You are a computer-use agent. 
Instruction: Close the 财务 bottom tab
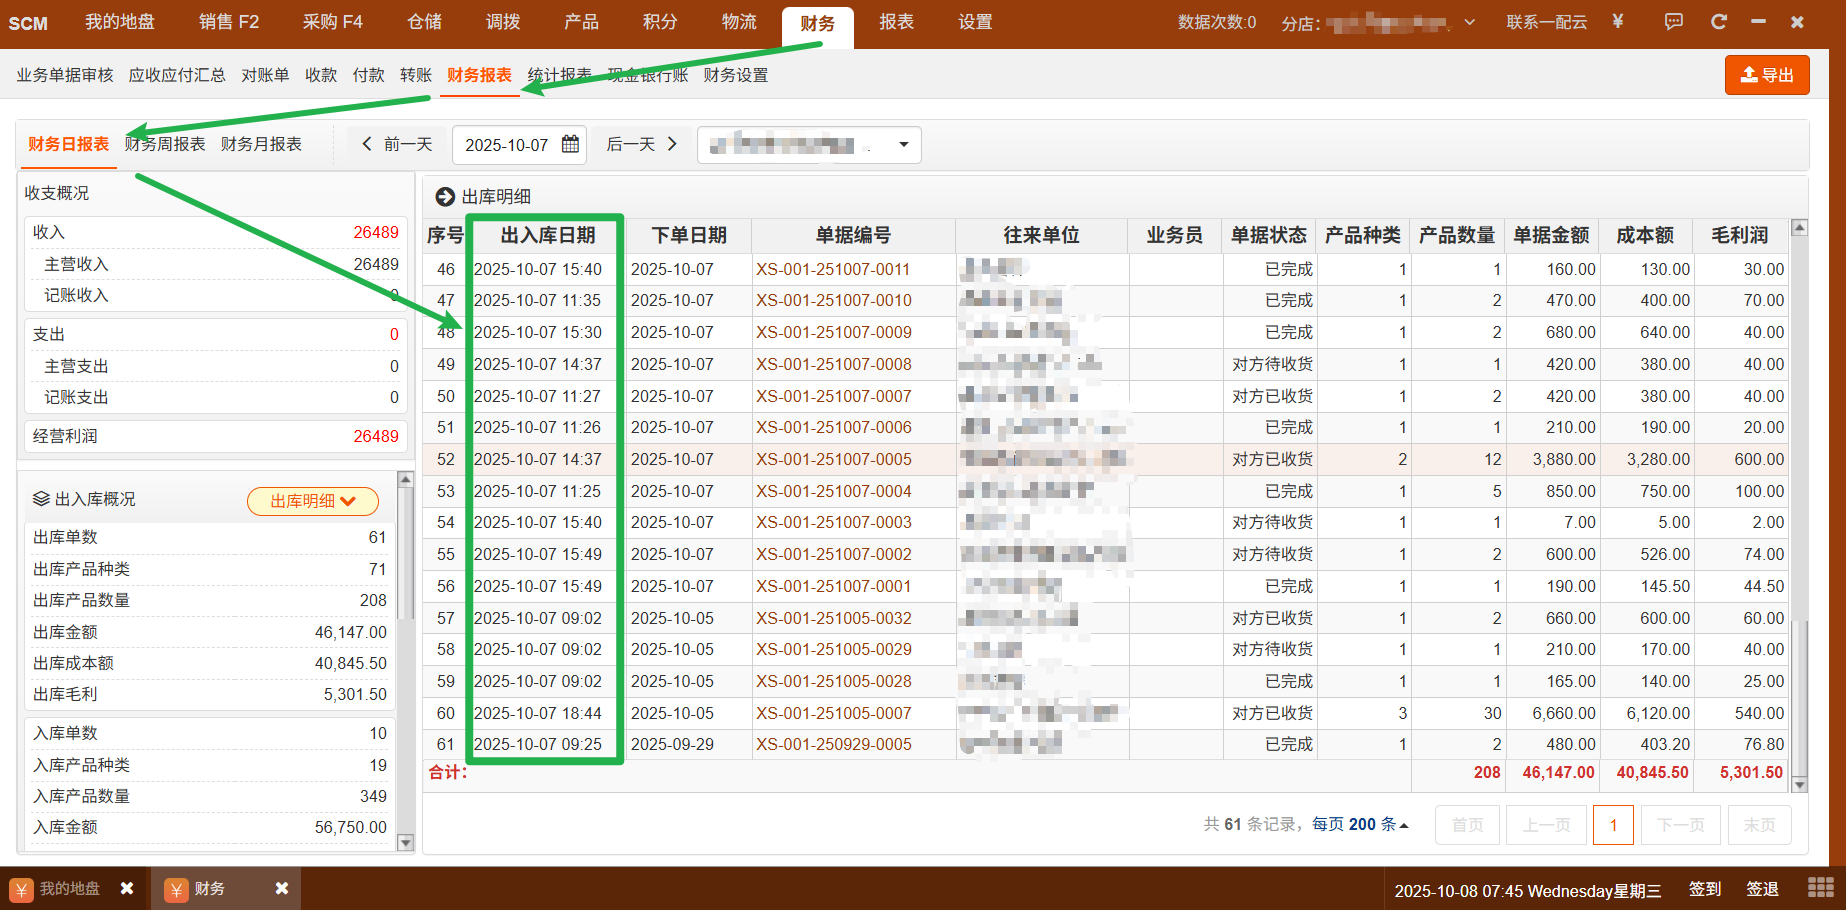[282, 888]
